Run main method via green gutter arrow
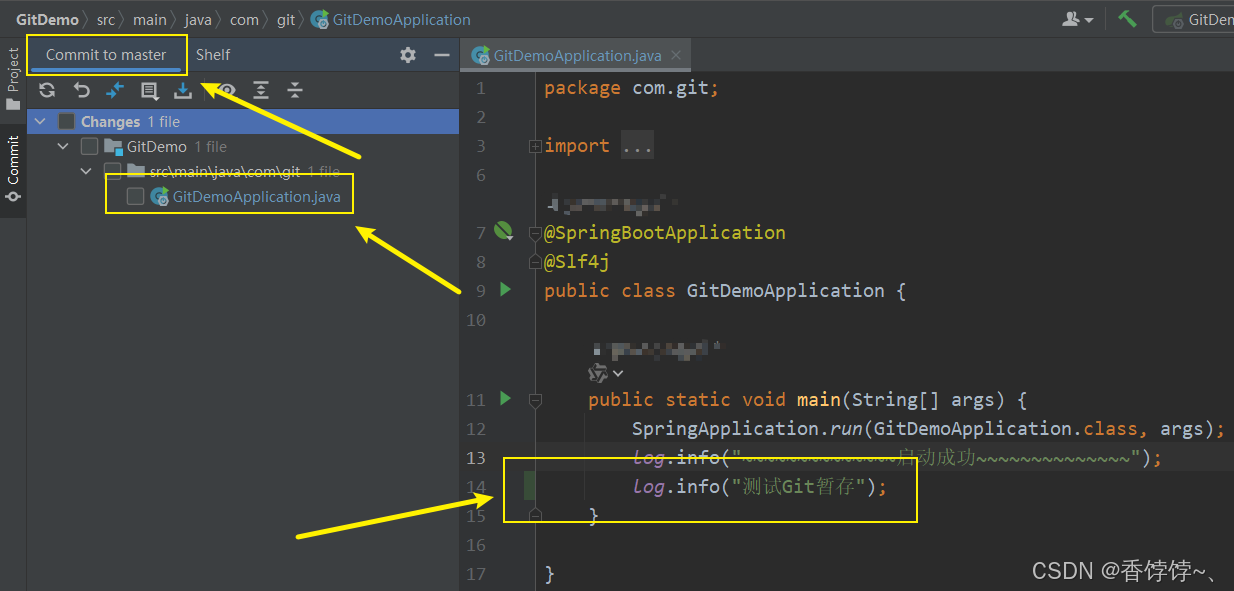This screenshot has width=1234, height=591. 505,399
